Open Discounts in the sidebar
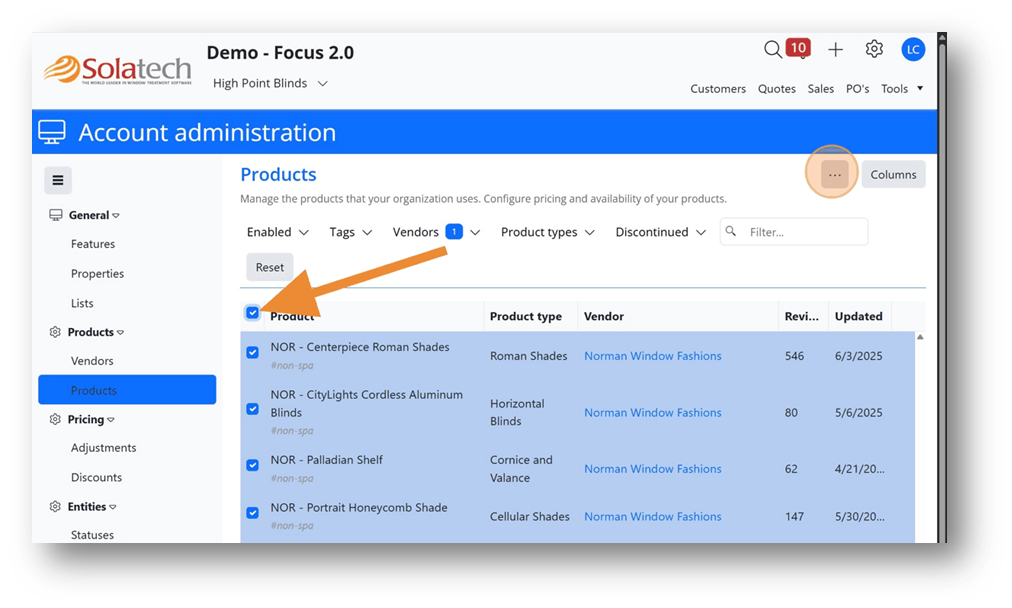The image size is (1012, 608). coord(96,477)
